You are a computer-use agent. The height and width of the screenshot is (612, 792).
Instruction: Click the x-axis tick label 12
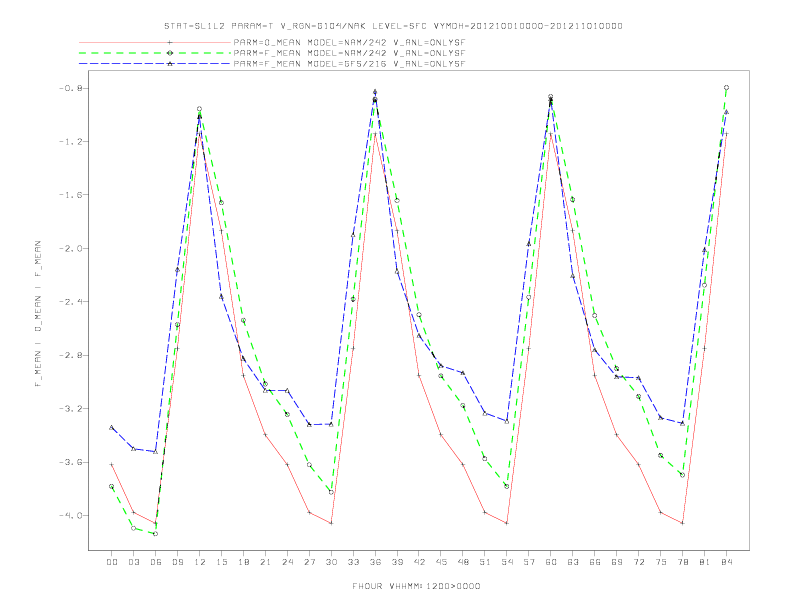(200, 562)
